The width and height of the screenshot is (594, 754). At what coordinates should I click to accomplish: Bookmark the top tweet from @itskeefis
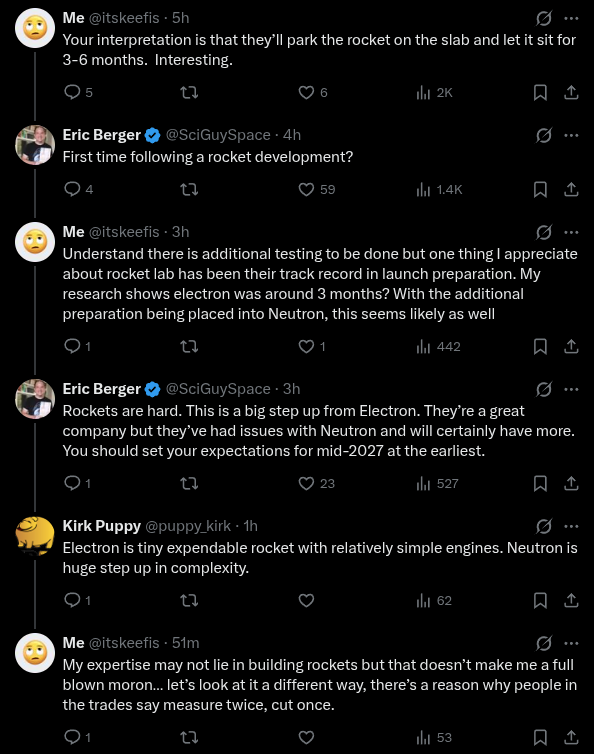tap(540, 92)
